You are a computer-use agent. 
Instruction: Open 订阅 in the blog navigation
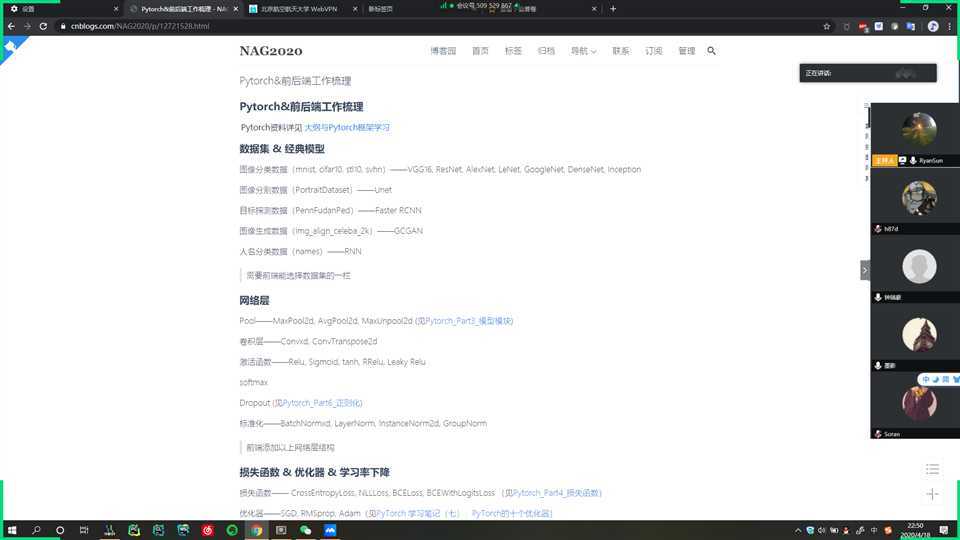click(654, 51)
